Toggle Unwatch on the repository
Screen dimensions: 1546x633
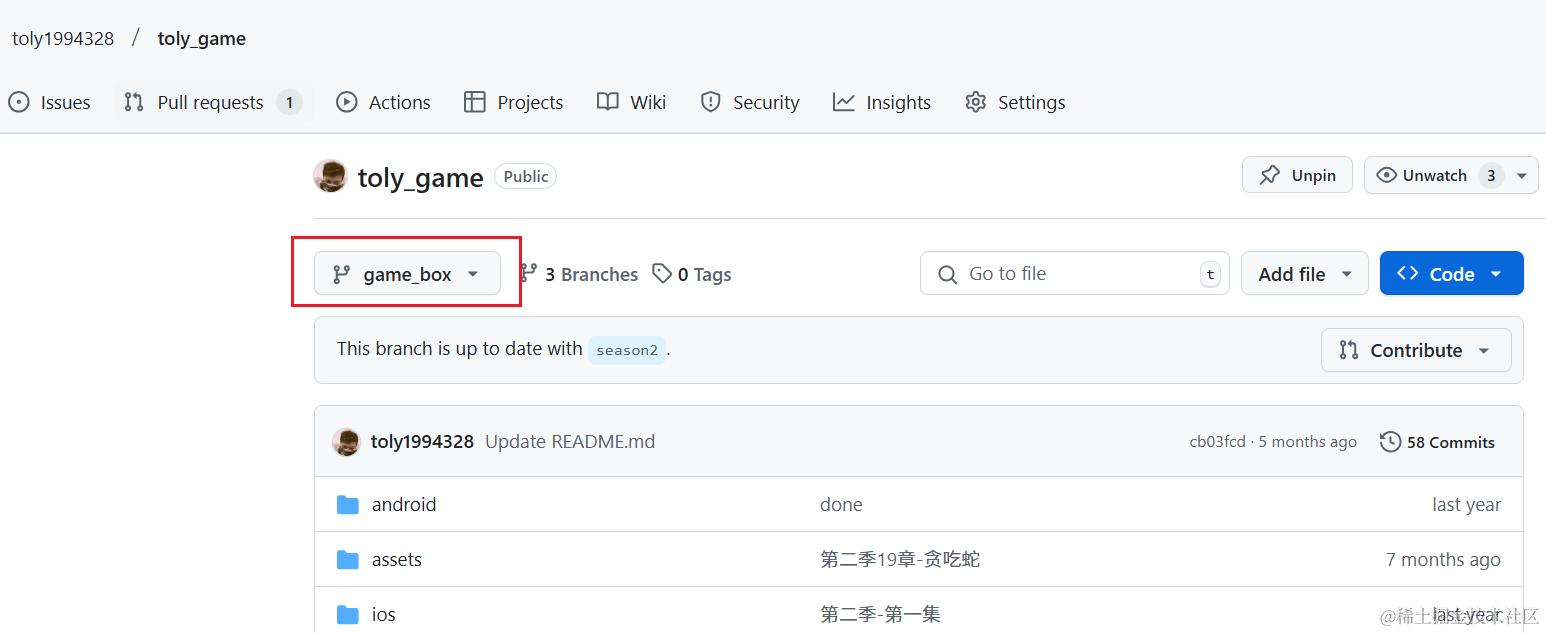point(1435,175)
